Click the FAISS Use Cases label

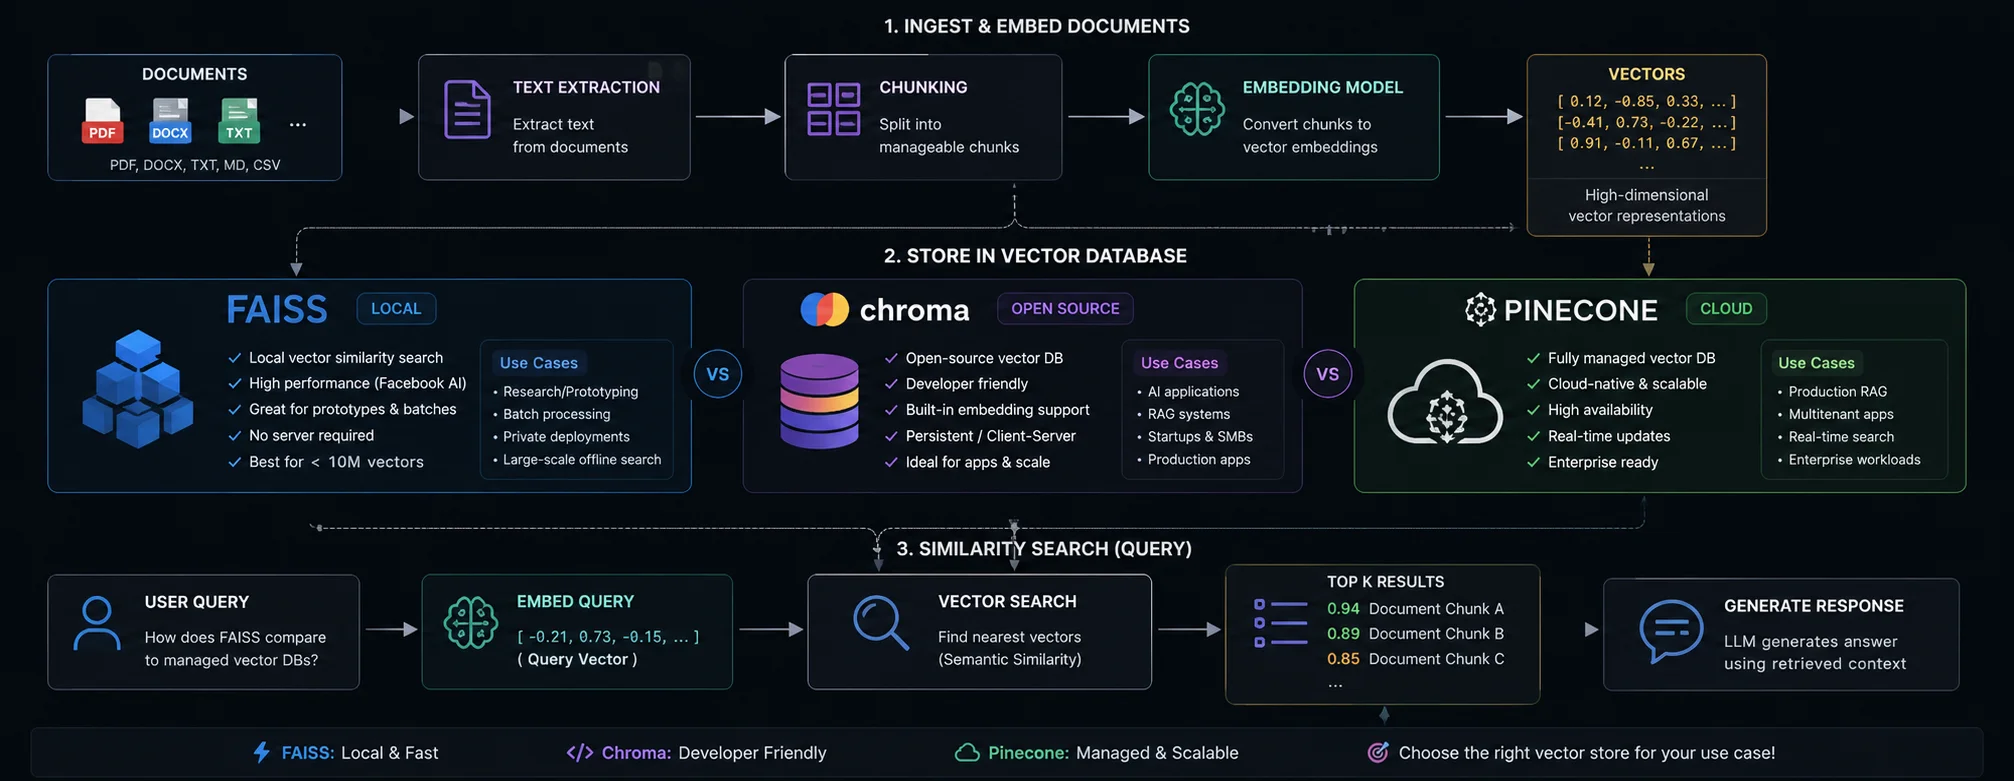pos(539,363)
